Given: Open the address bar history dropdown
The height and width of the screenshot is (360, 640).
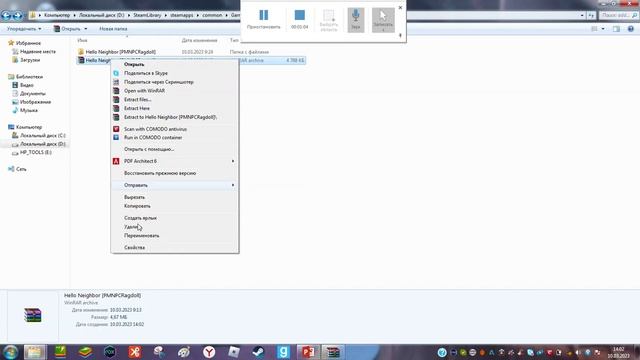Looking at the screenshot, I should click(582, 16).
